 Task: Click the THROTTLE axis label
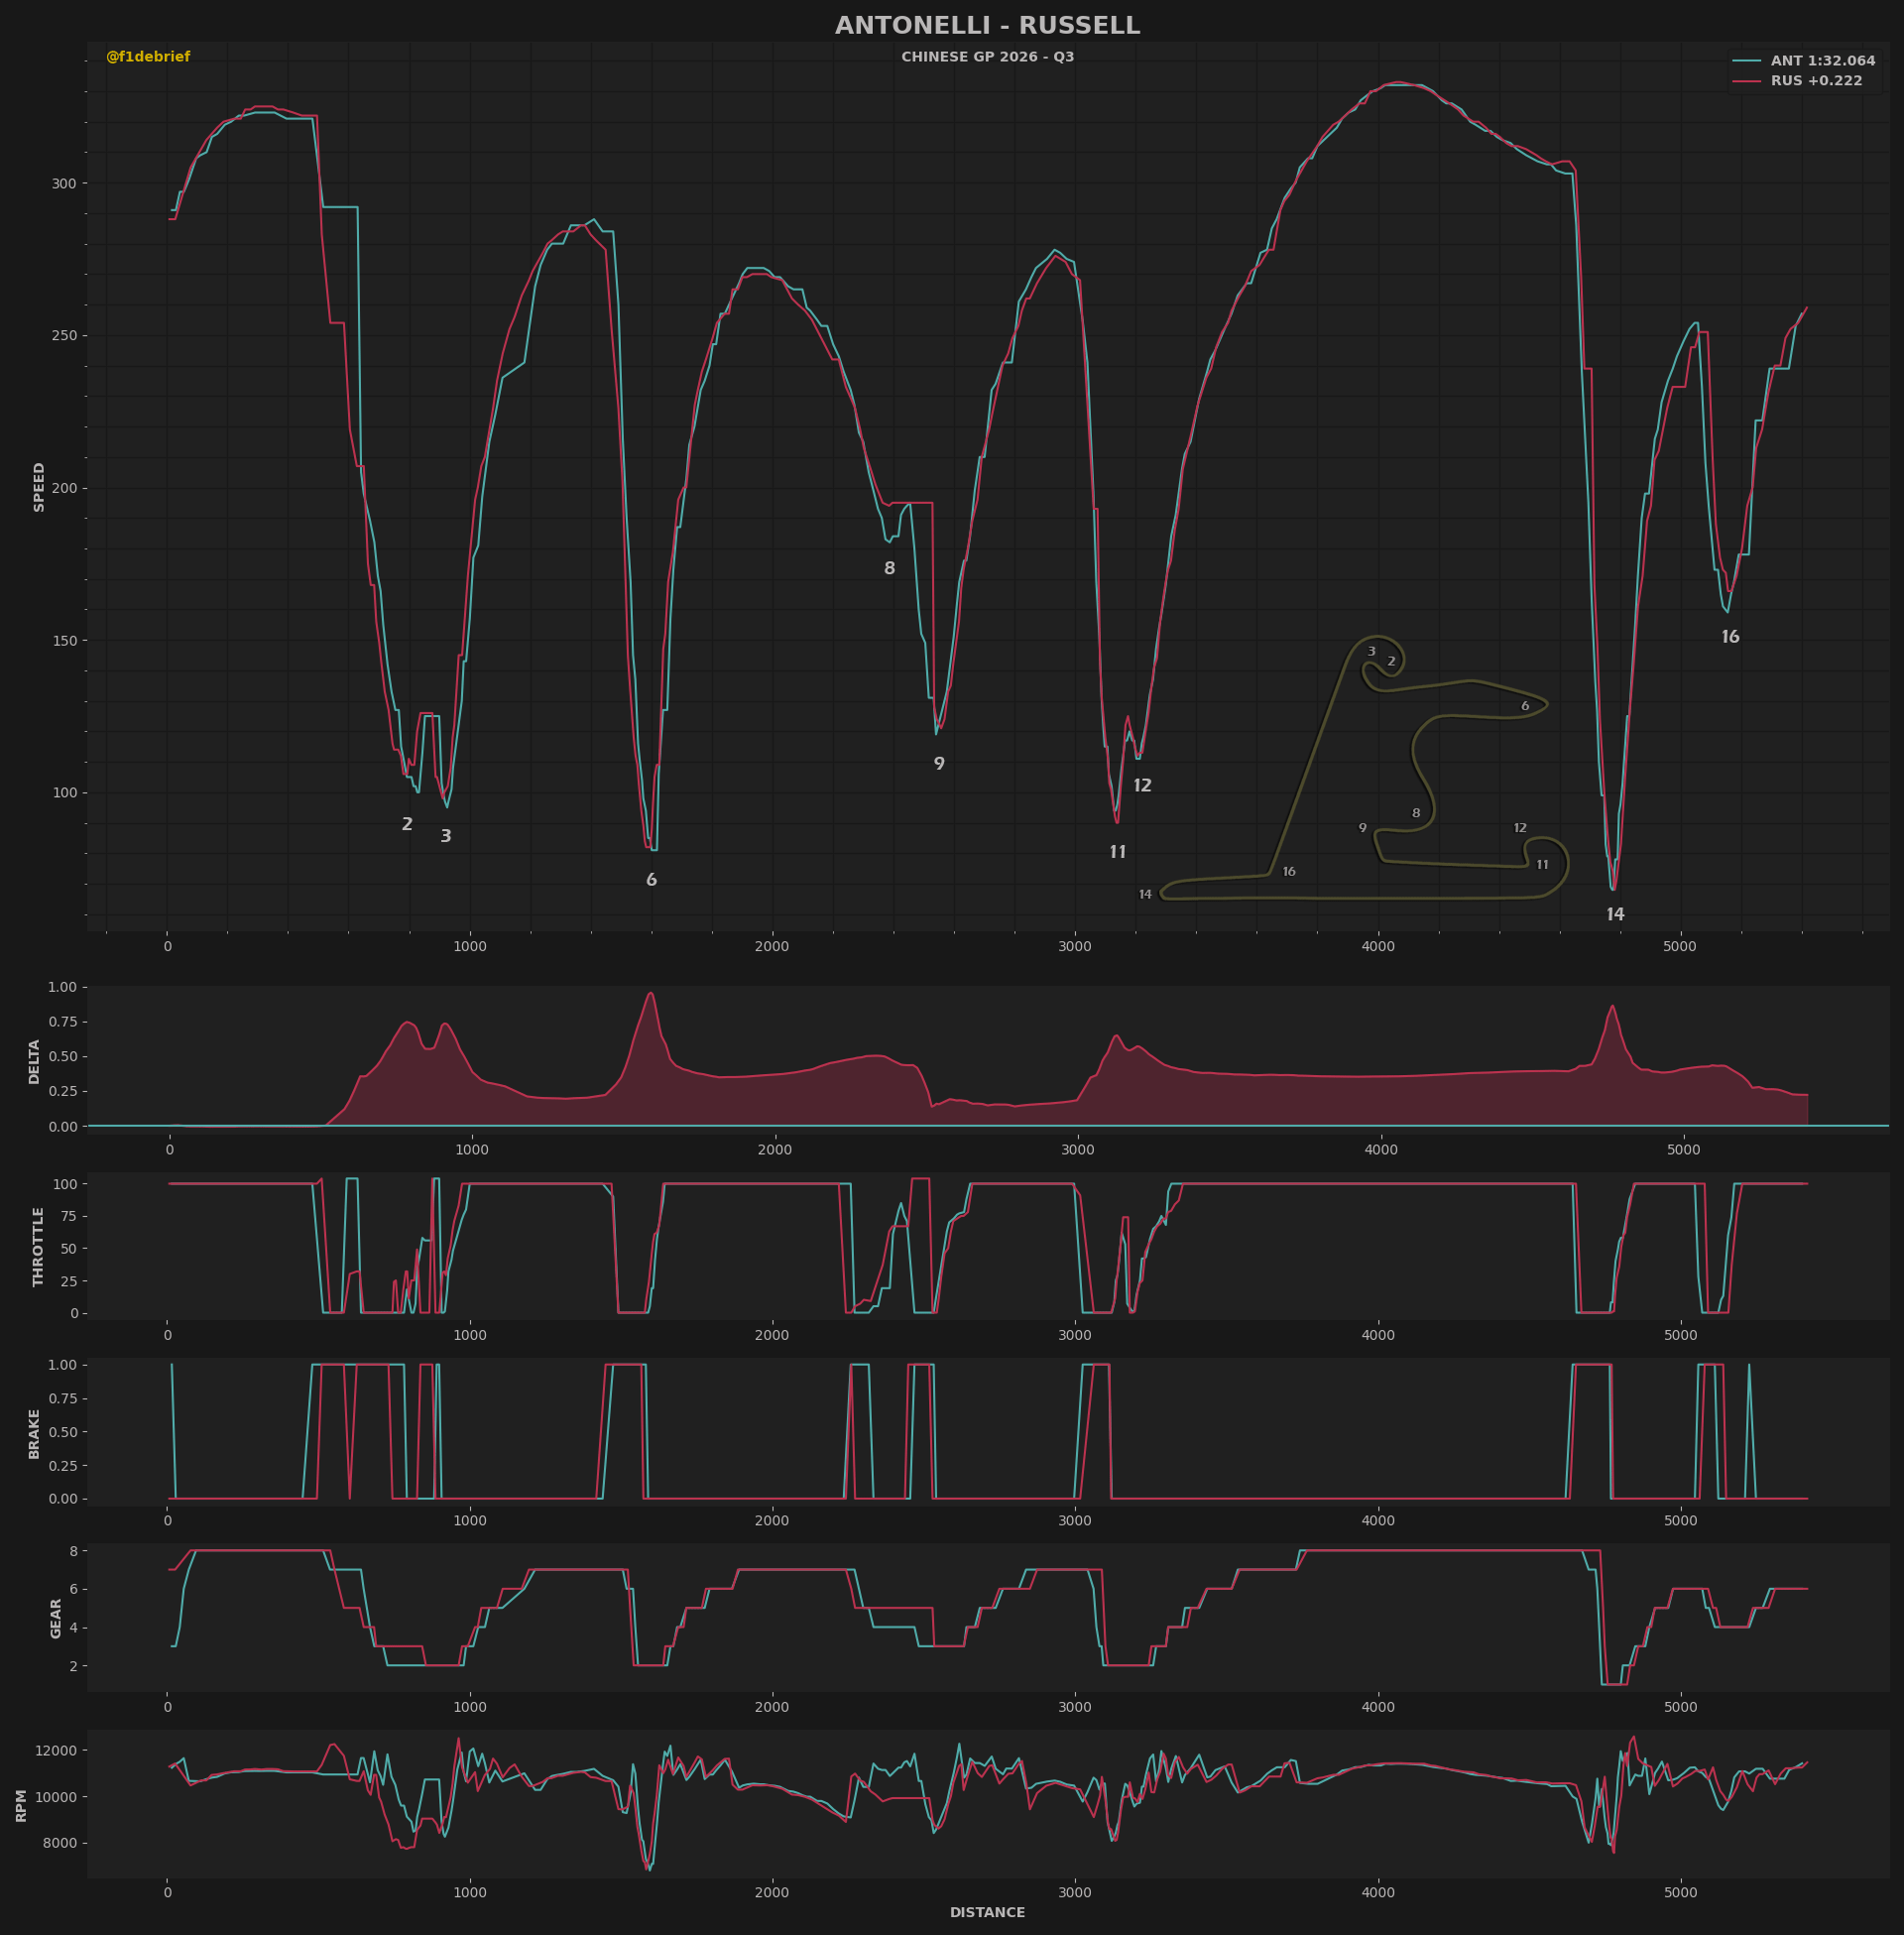[40, 1246]
